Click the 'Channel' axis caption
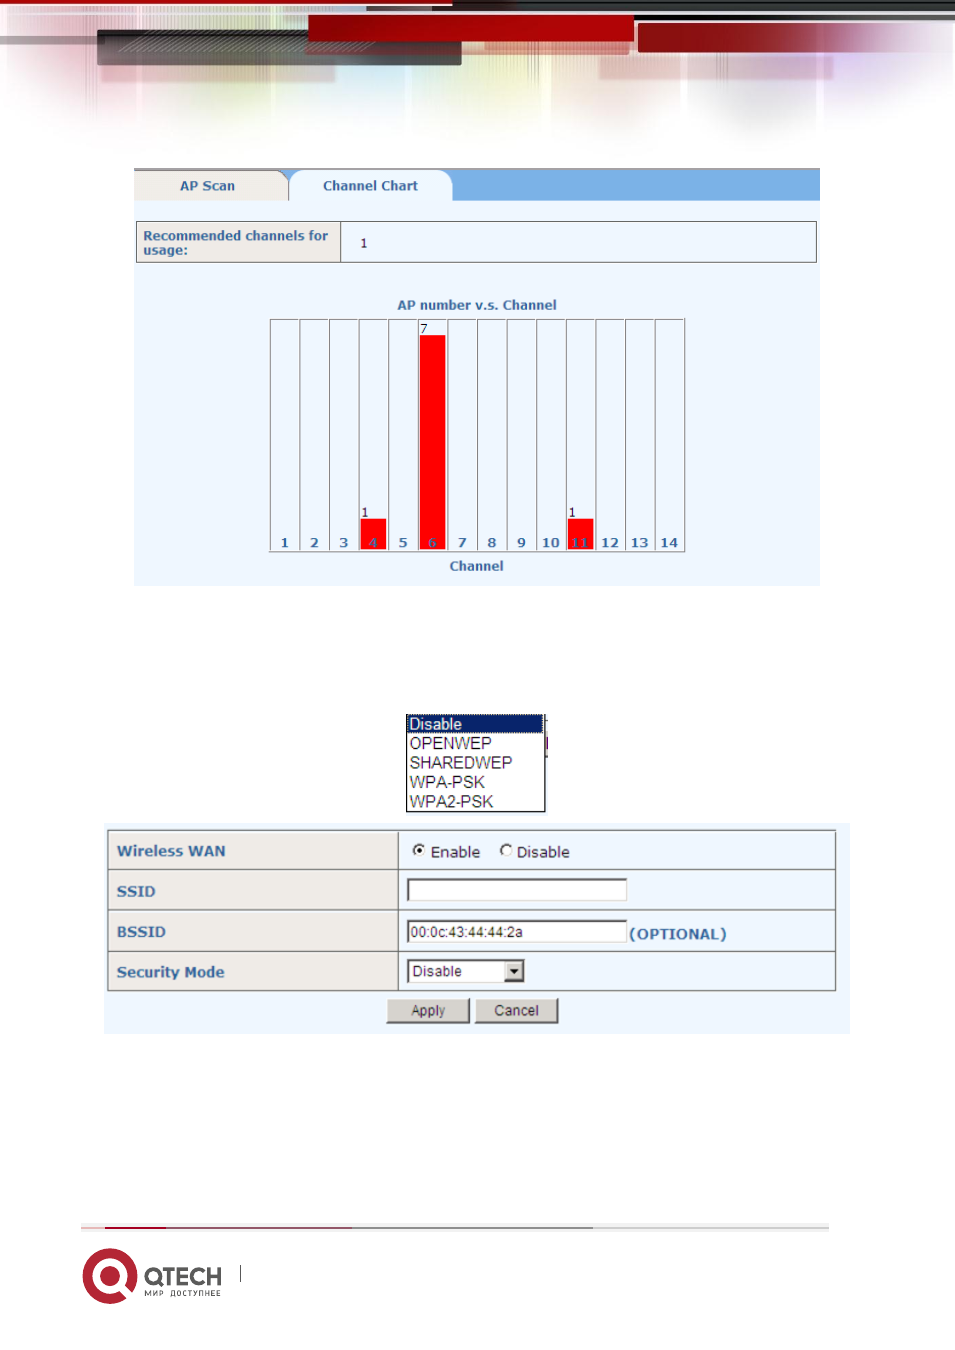Screen dimensions: 955x1350 click(477, 566)
